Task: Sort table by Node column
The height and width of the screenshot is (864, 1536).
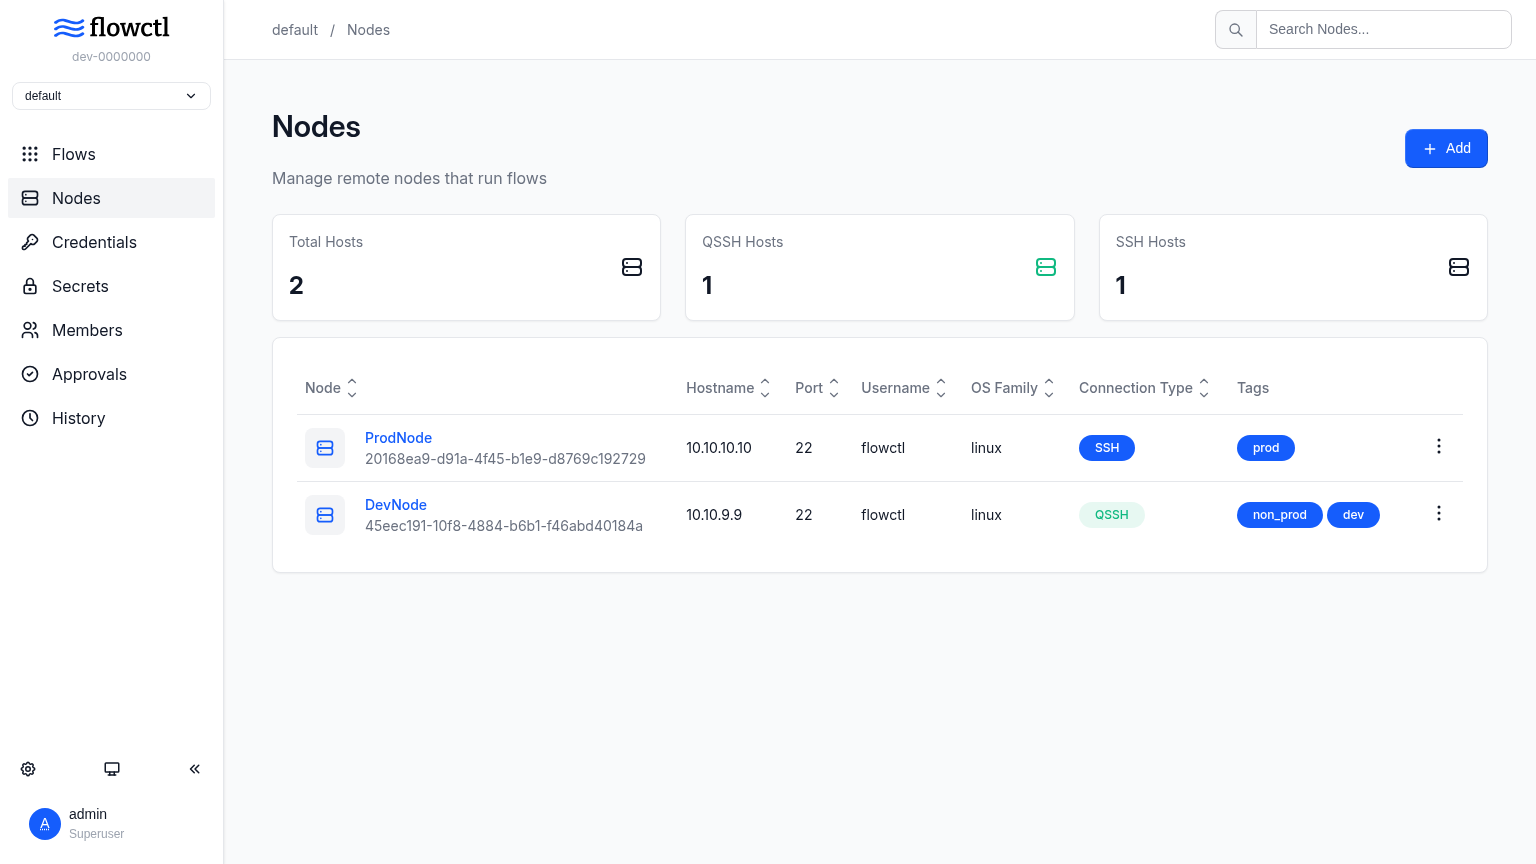Action: (331, 388)
